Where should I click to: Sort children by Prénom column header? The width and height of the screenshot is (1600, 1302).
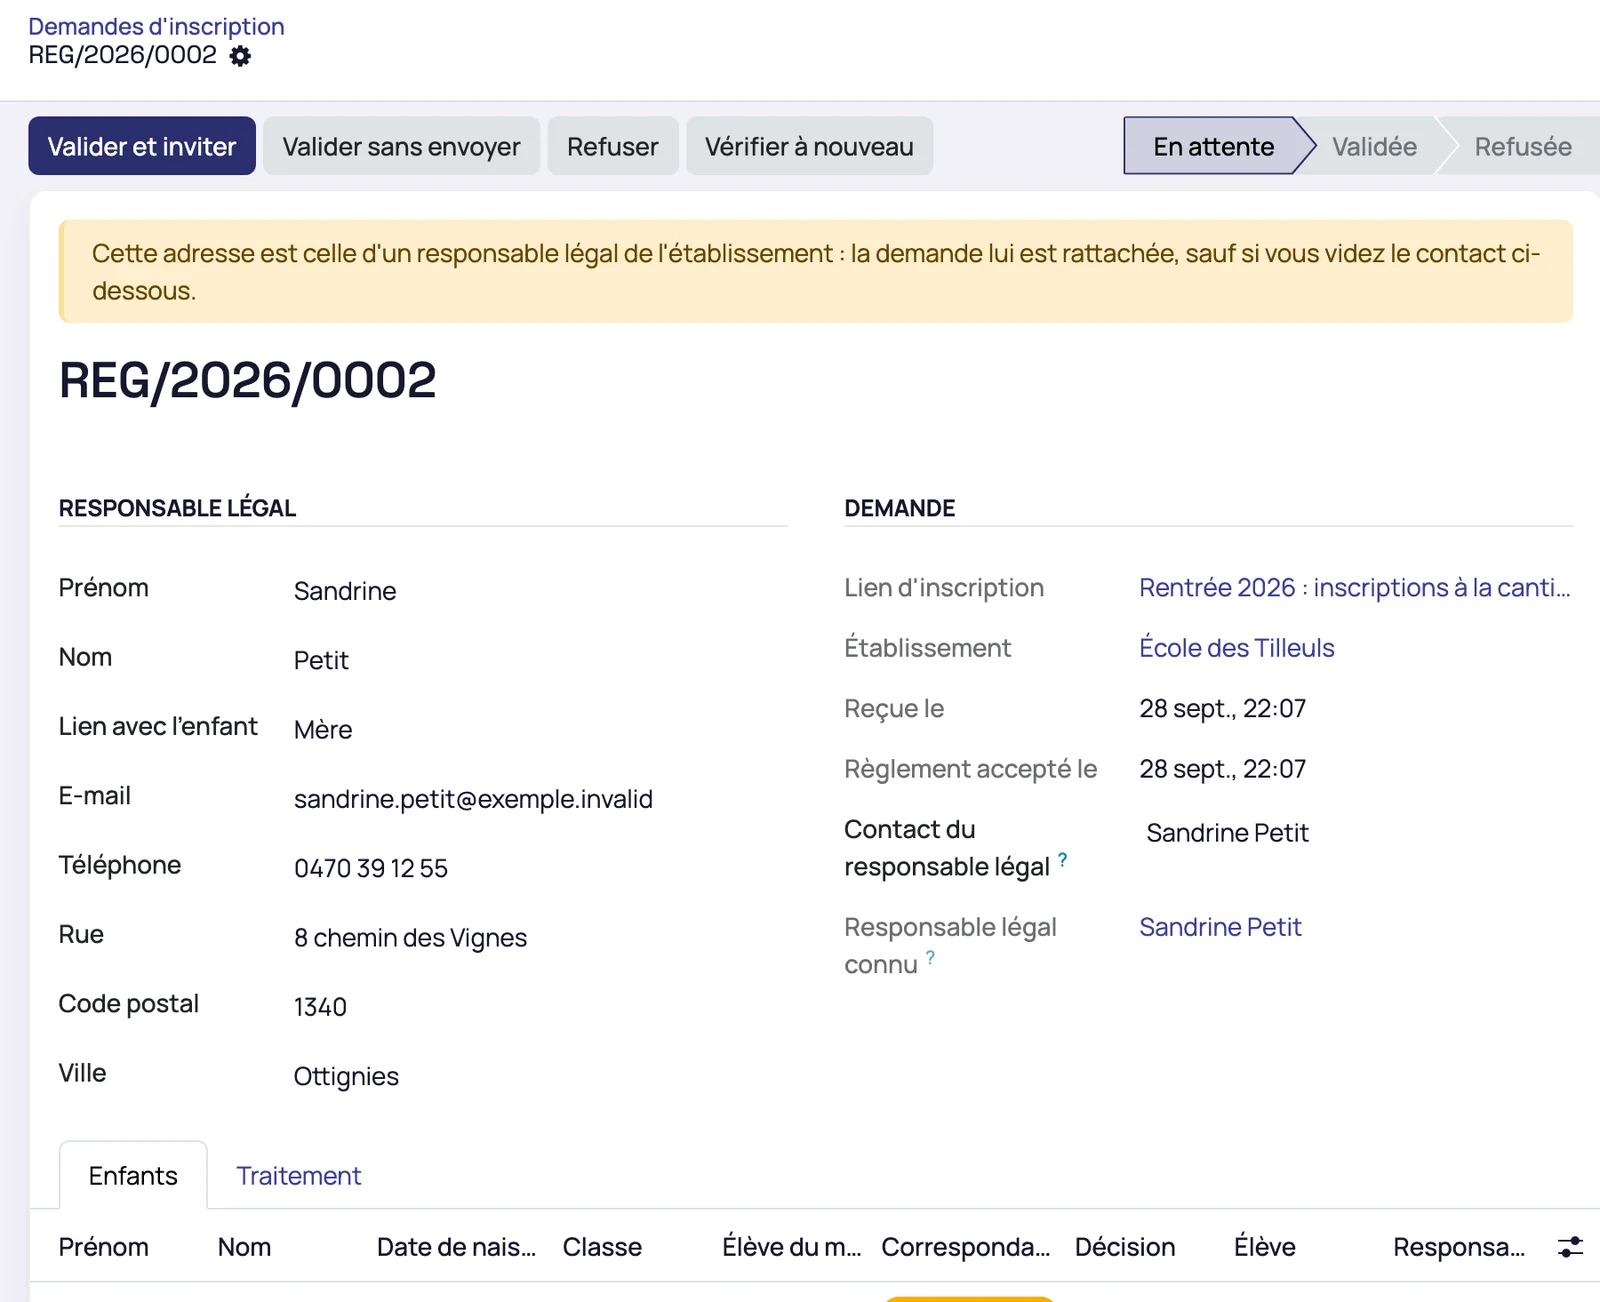point(104,1247)
